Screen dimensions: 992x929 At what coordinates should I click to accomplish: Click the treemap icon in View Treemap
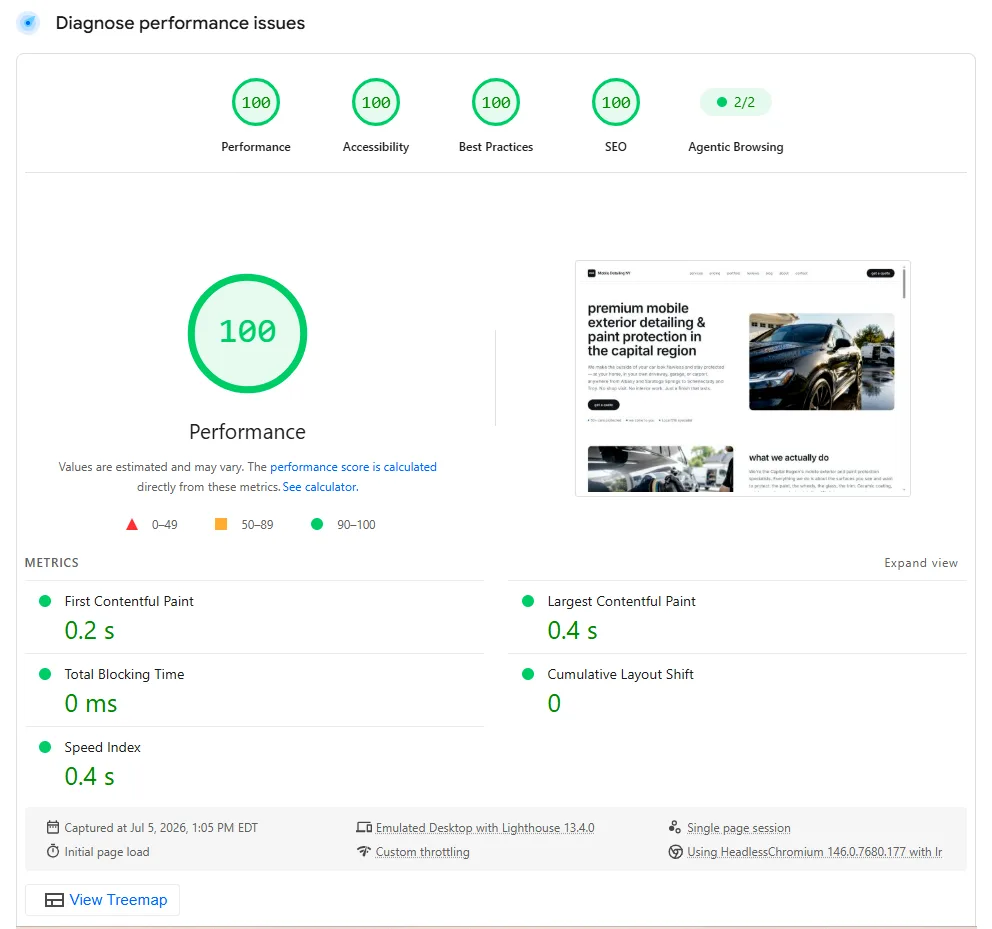click(x=54, y=900)
